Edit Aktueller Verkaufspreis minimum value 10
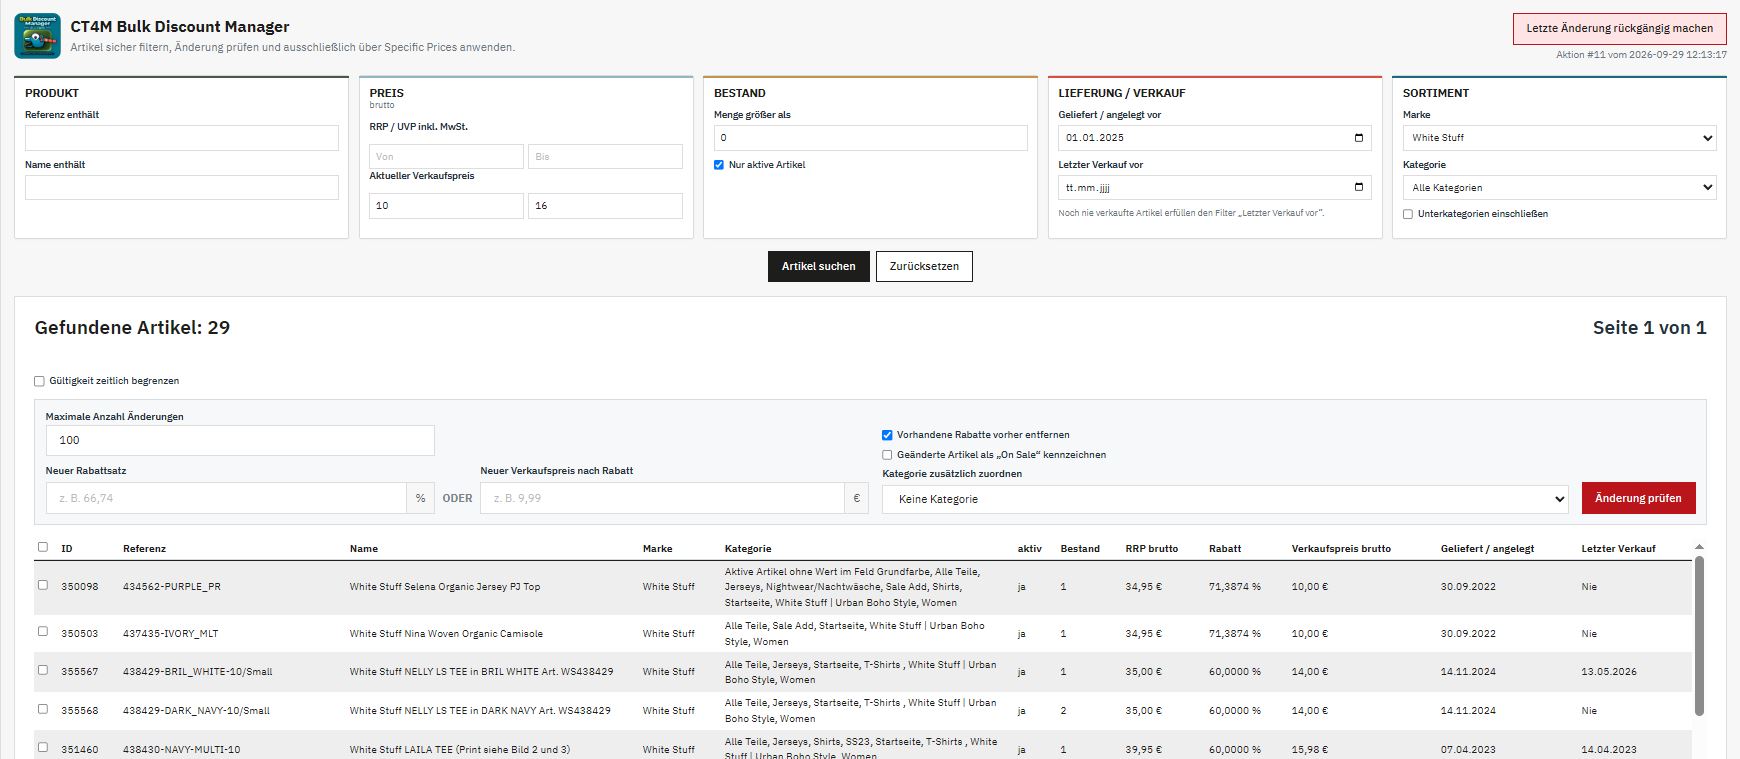1740x759 pixels. (446, 206)
